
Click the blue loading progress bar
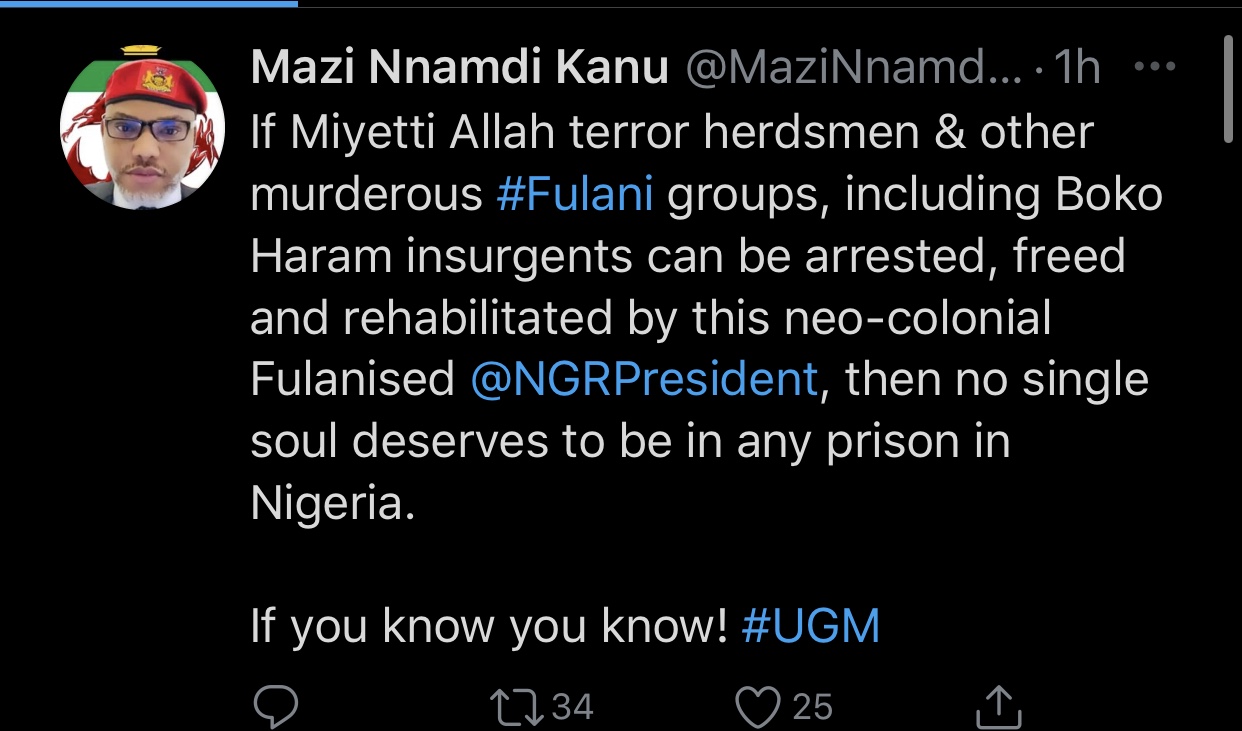click(x=149, y=3)
